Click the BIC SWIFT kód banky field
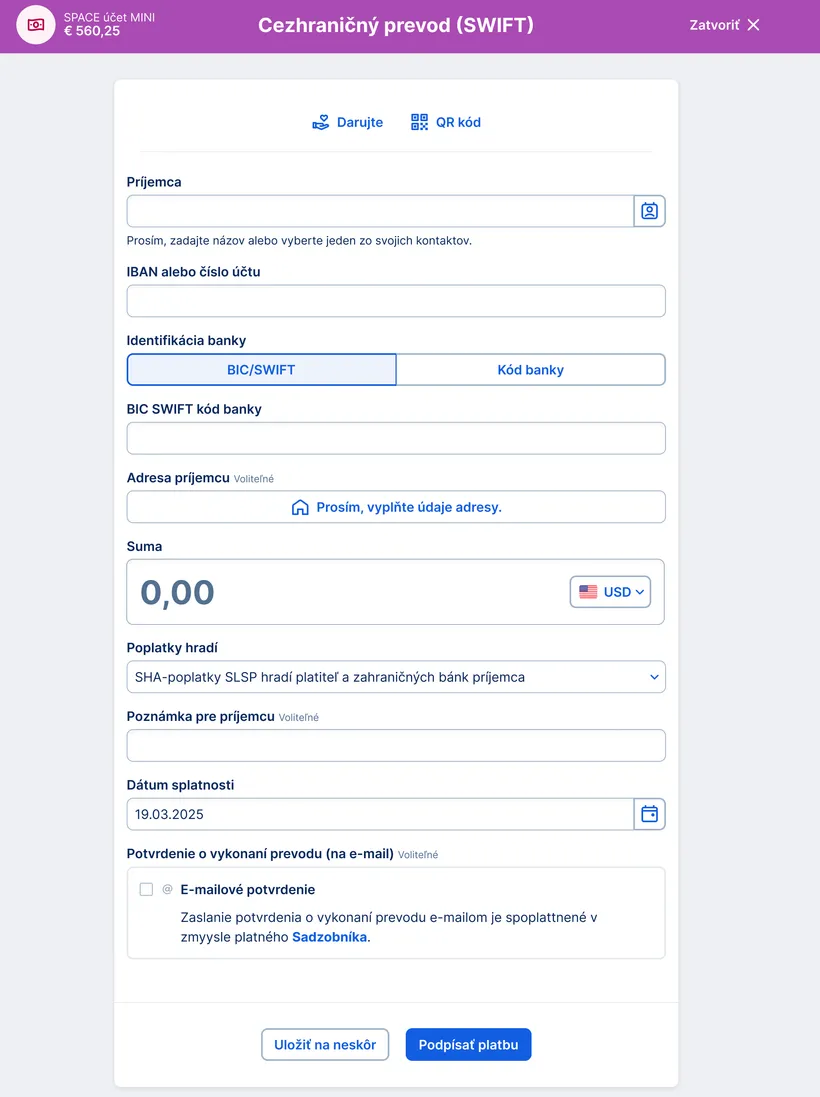Image resolution: width=820 pixels, height=1097 pixels. click(x=395, y=438)
